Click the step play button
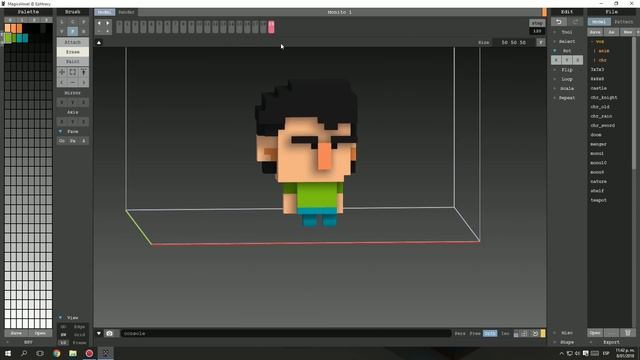640x360 pixels. pos(537,23)
